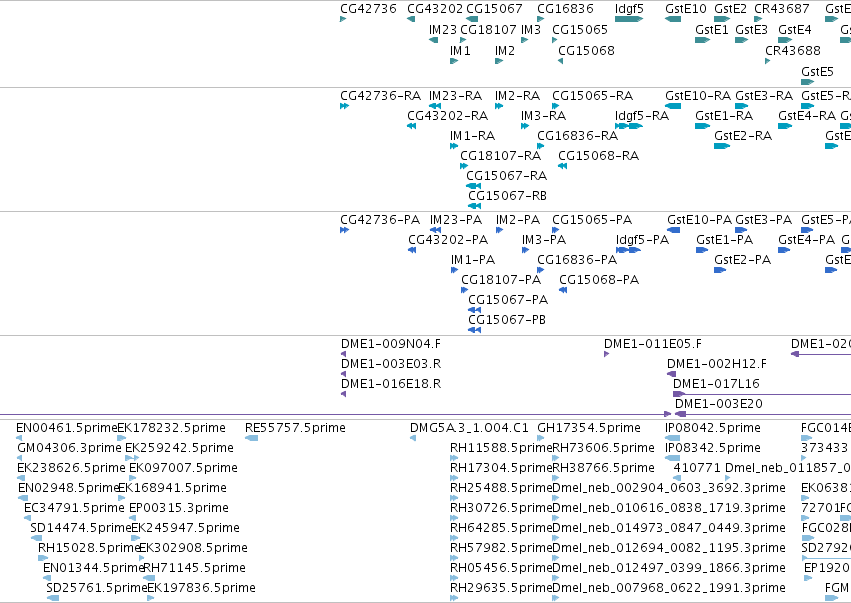This screenshot has height=603, width=851.
Task: Click the DME1-017L16 clone label
Action: point(716,384)
